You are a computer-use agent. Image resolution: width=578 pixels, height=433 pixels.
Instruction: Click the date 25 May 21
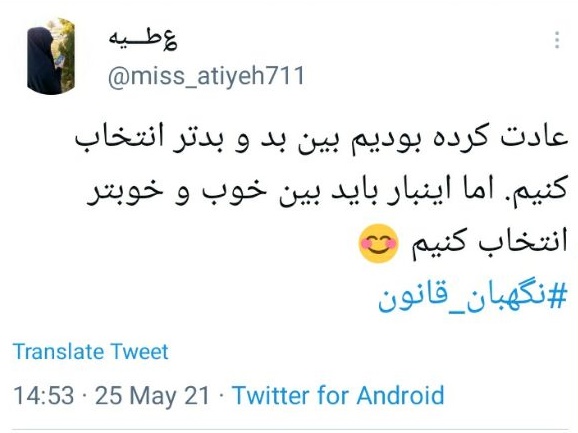pos(152,395)
